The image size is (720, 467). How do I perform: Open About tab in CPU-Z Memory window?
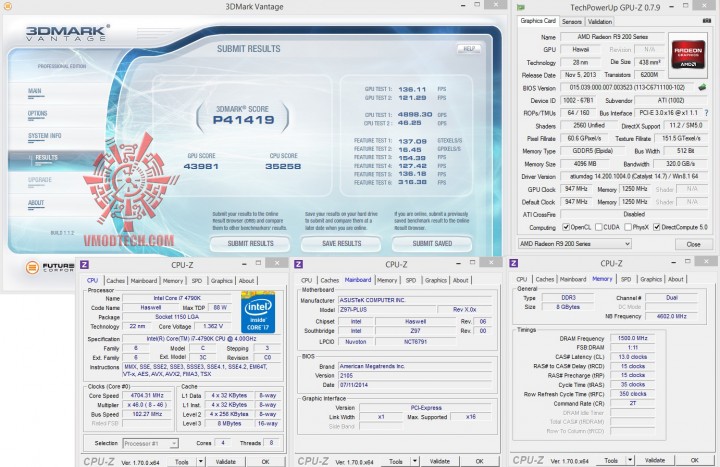675,279
